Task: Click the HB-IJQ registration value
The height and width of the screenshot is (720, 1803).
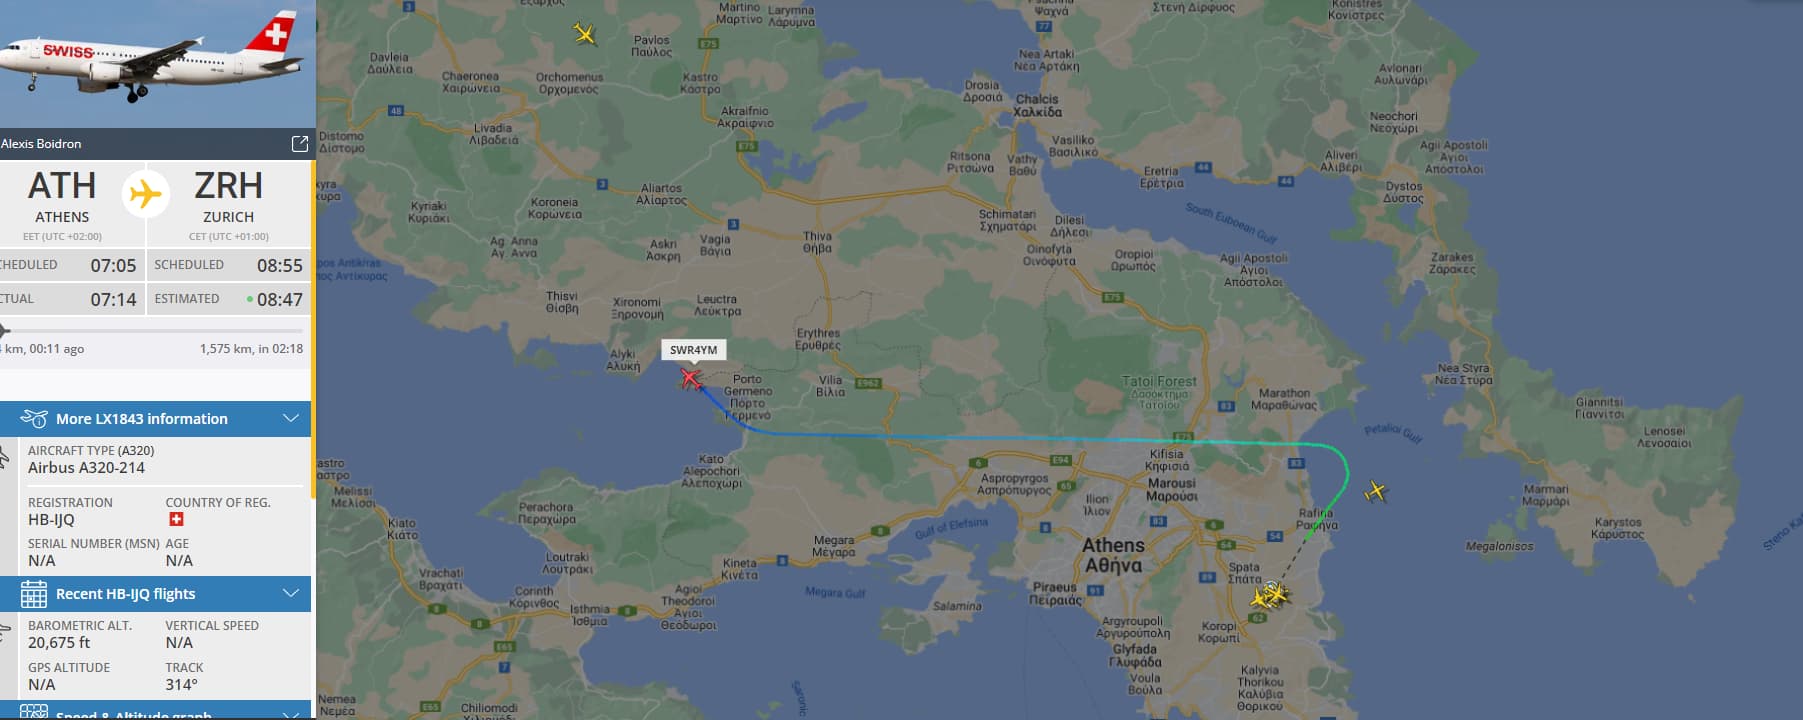Action: pyautogui.click(x=51, y=520)
